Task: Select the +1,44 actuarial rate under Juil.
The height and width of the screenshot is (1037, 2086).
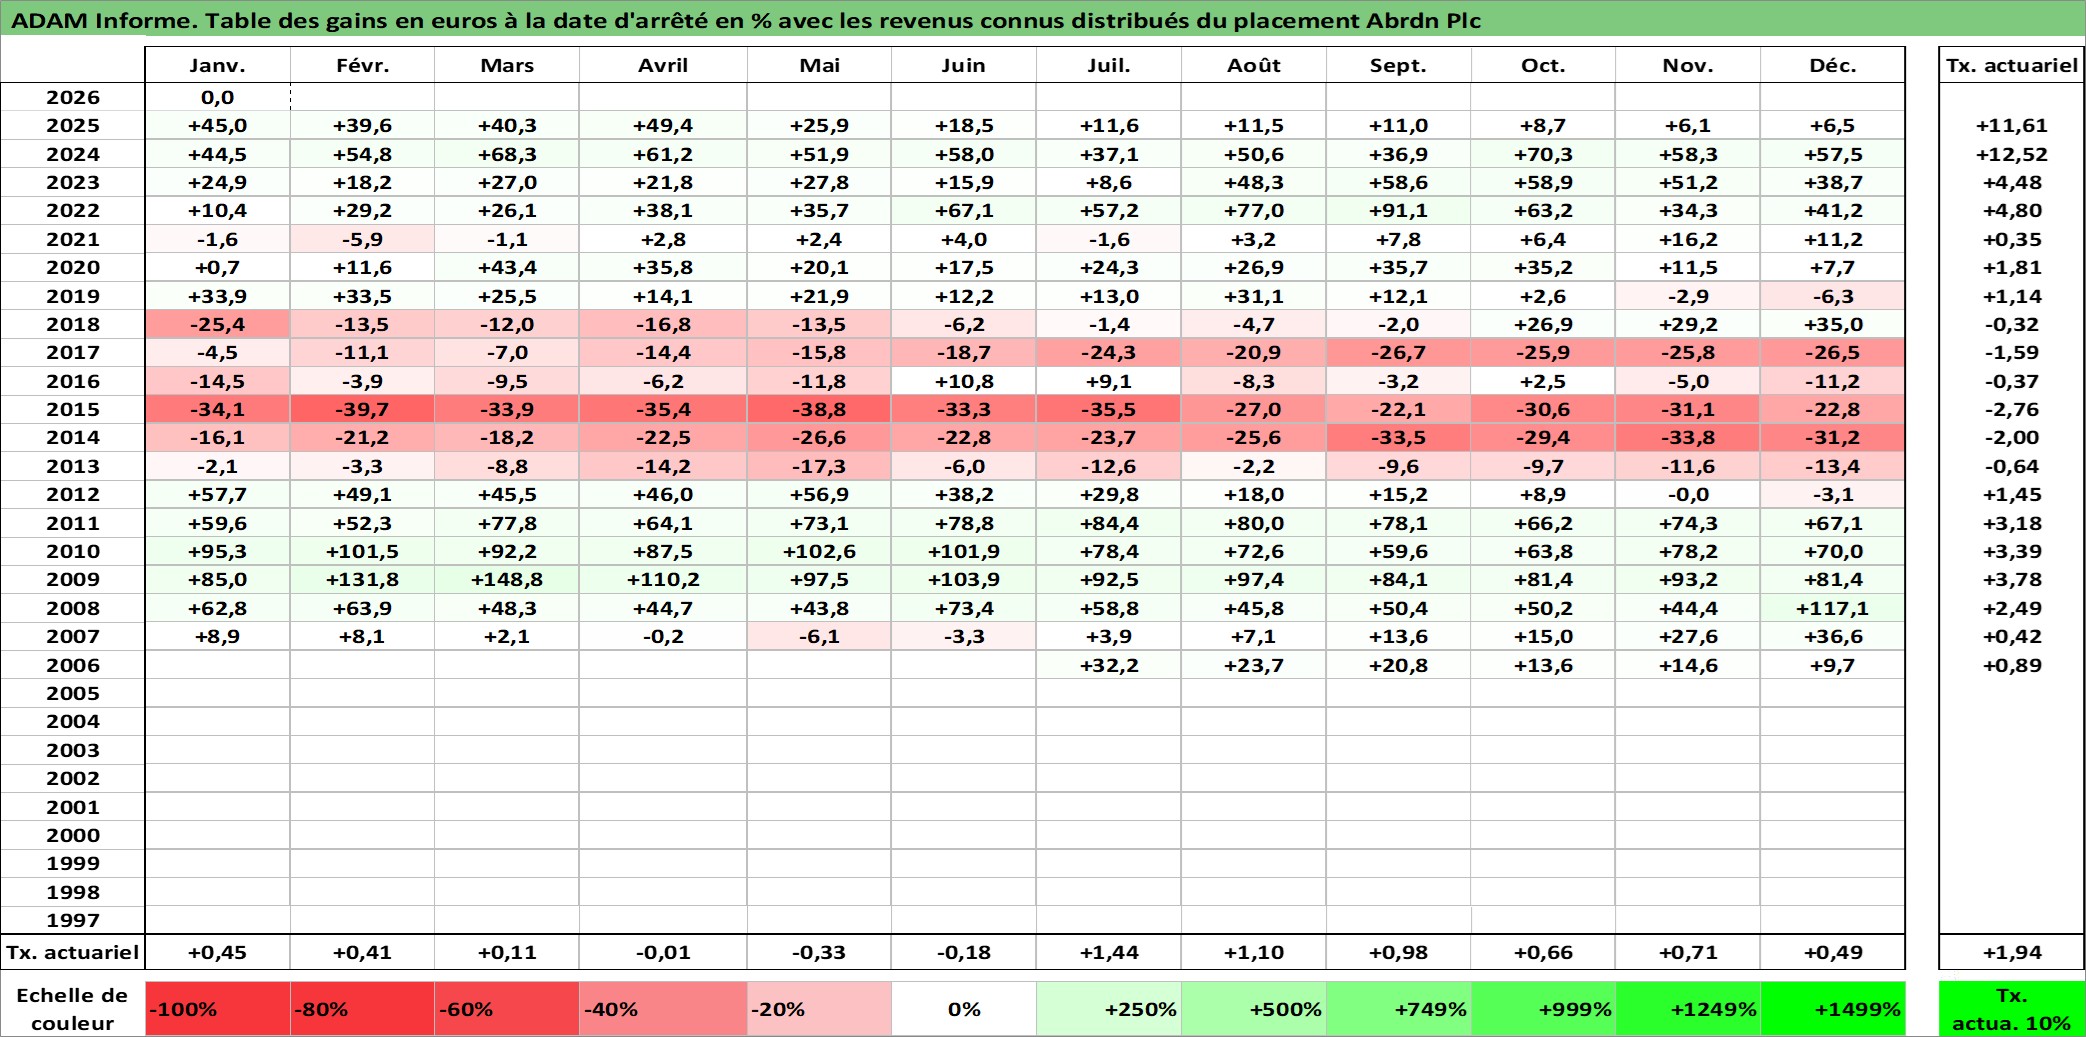Action: (x=1109, y=952)
